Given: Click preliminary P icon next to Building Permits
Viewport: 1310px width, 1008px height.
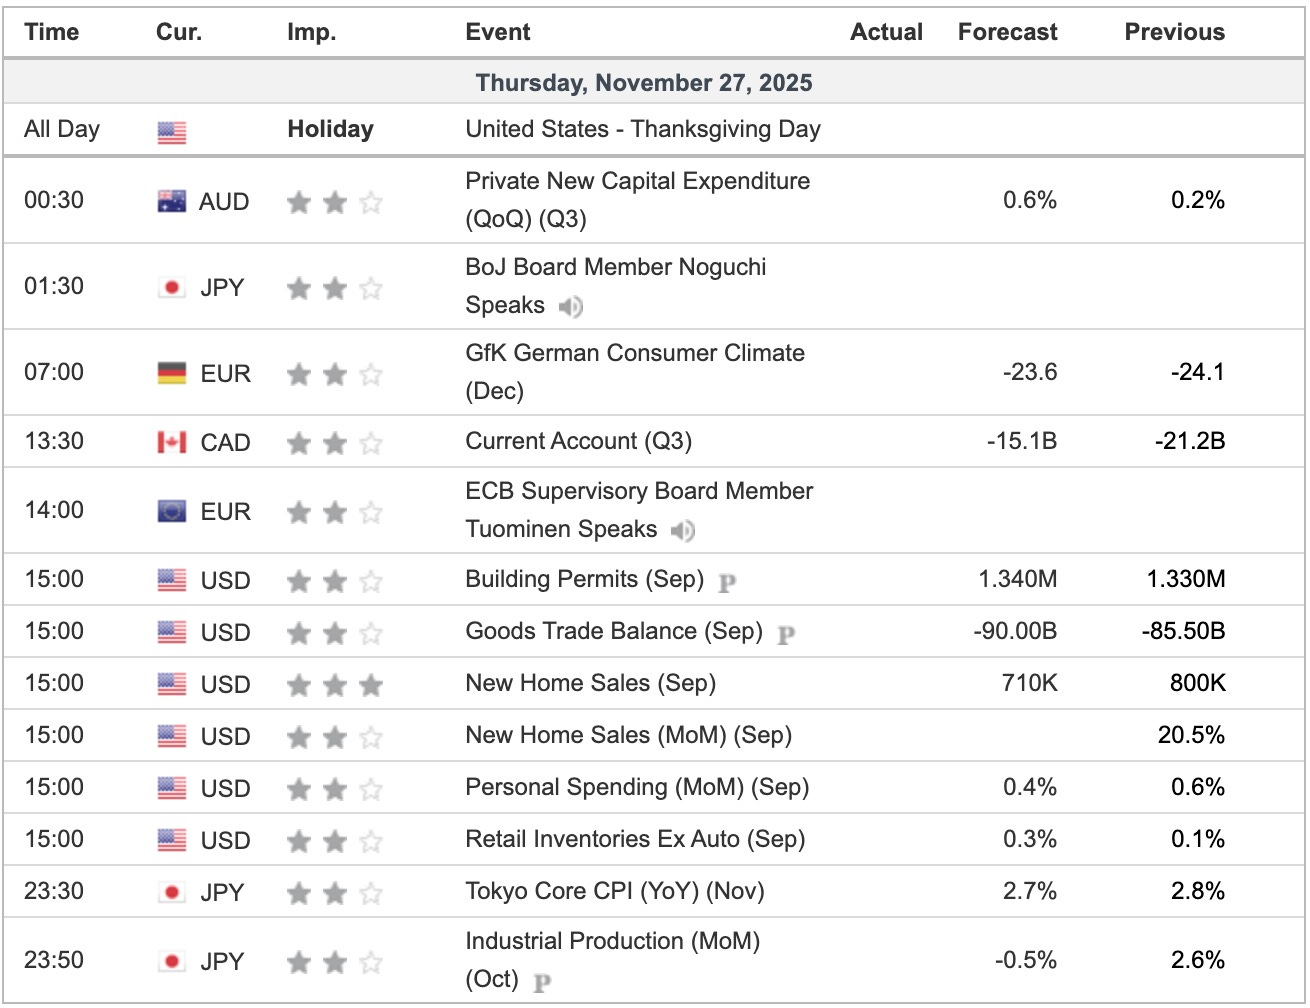Looking at the screenshot, I should (727, 582).
